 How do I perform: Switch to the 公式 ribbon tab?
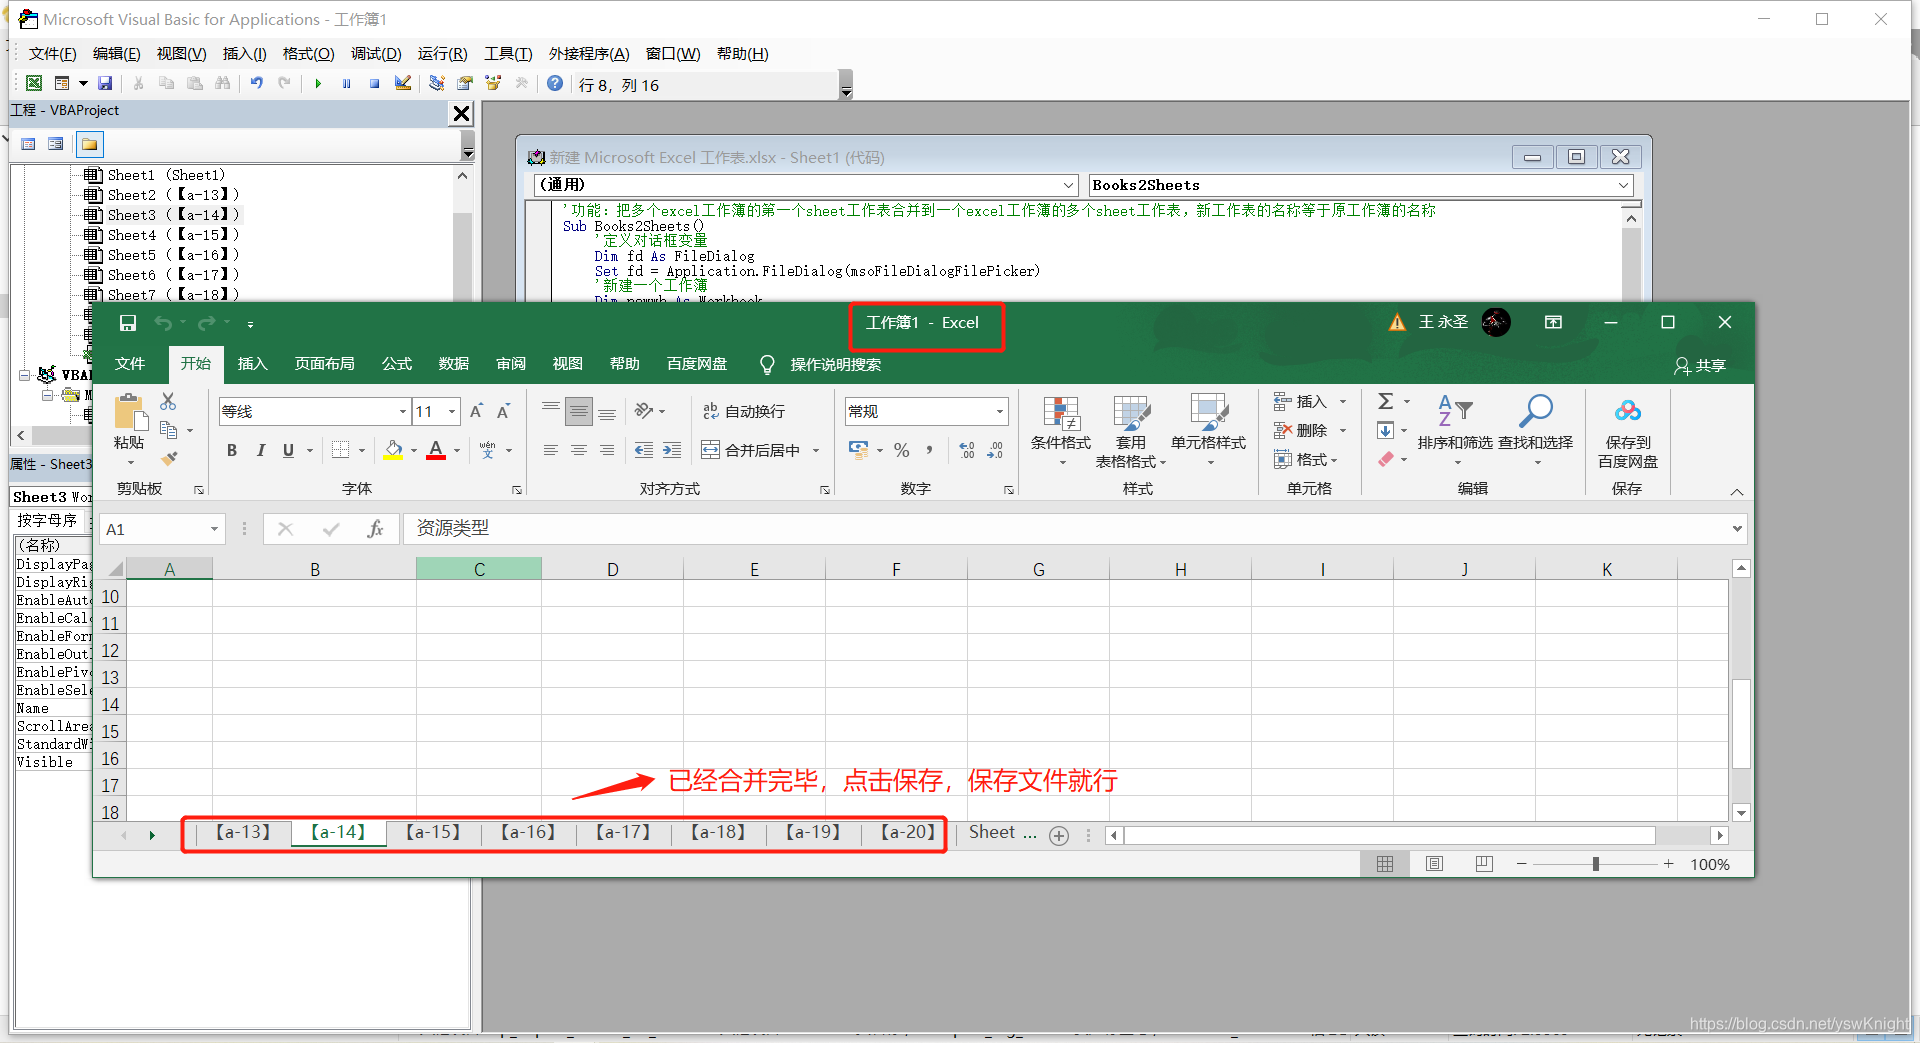[397, 364]
